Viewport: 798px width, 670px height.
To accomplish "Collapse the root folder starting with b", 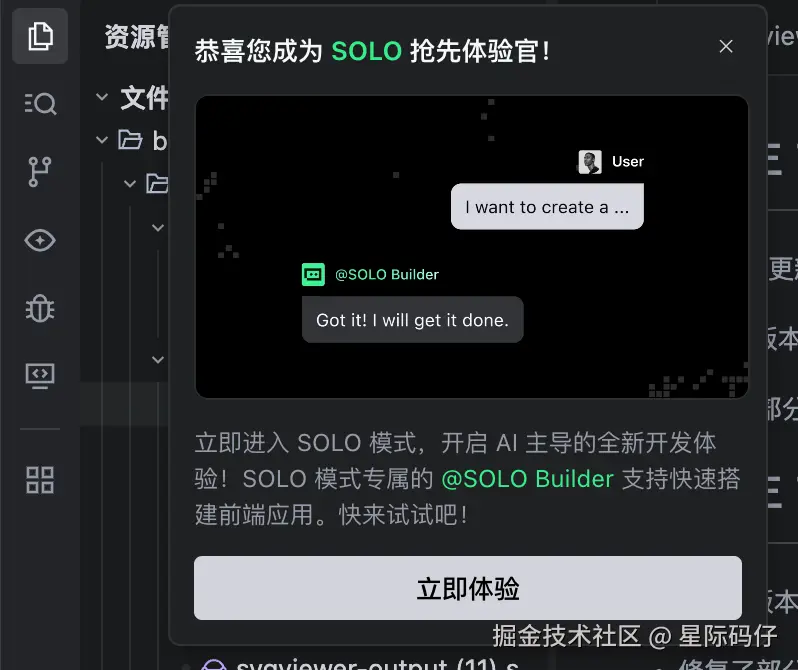I will (x=102, y=139).
